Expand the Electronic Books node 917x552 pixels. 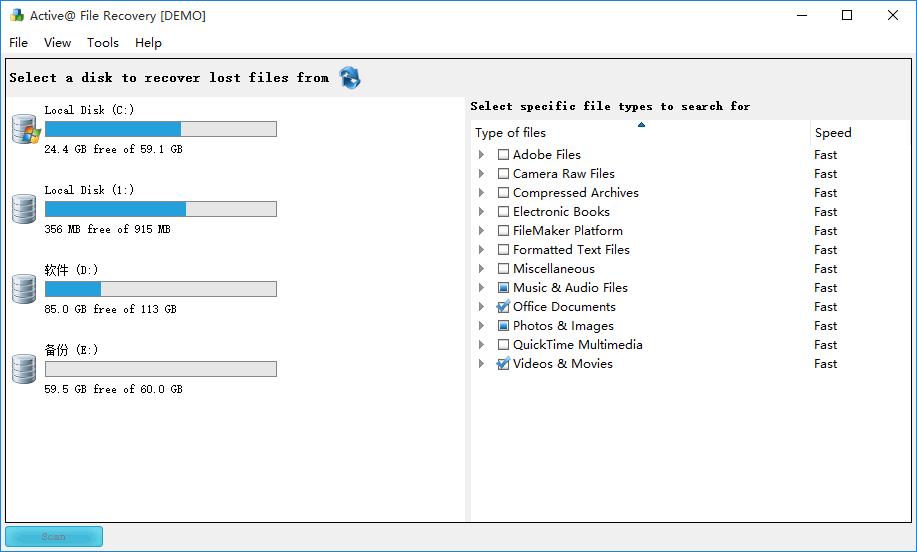pos(481,212)
